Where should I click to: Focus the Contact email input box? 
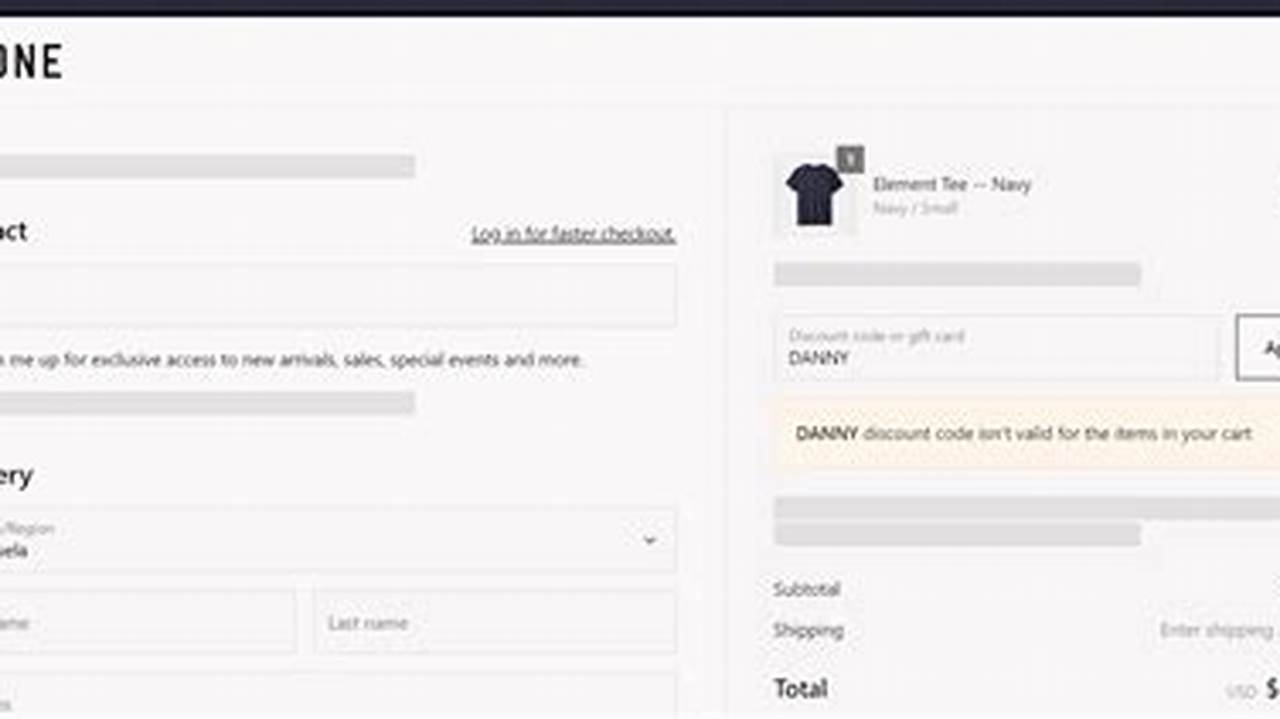[x=338, y=295]
